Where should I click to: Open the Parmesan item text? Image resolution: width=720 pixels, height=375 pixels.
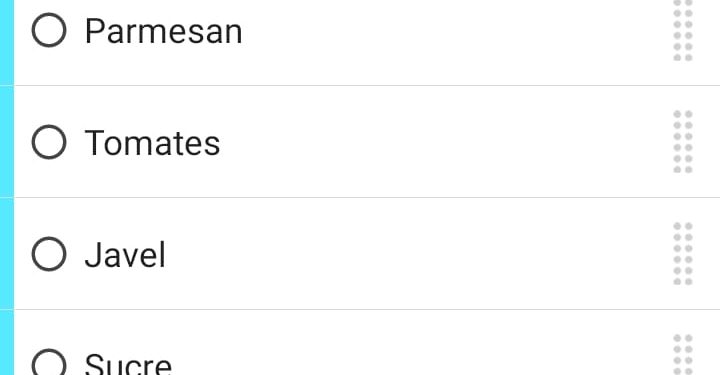point(163,31)
